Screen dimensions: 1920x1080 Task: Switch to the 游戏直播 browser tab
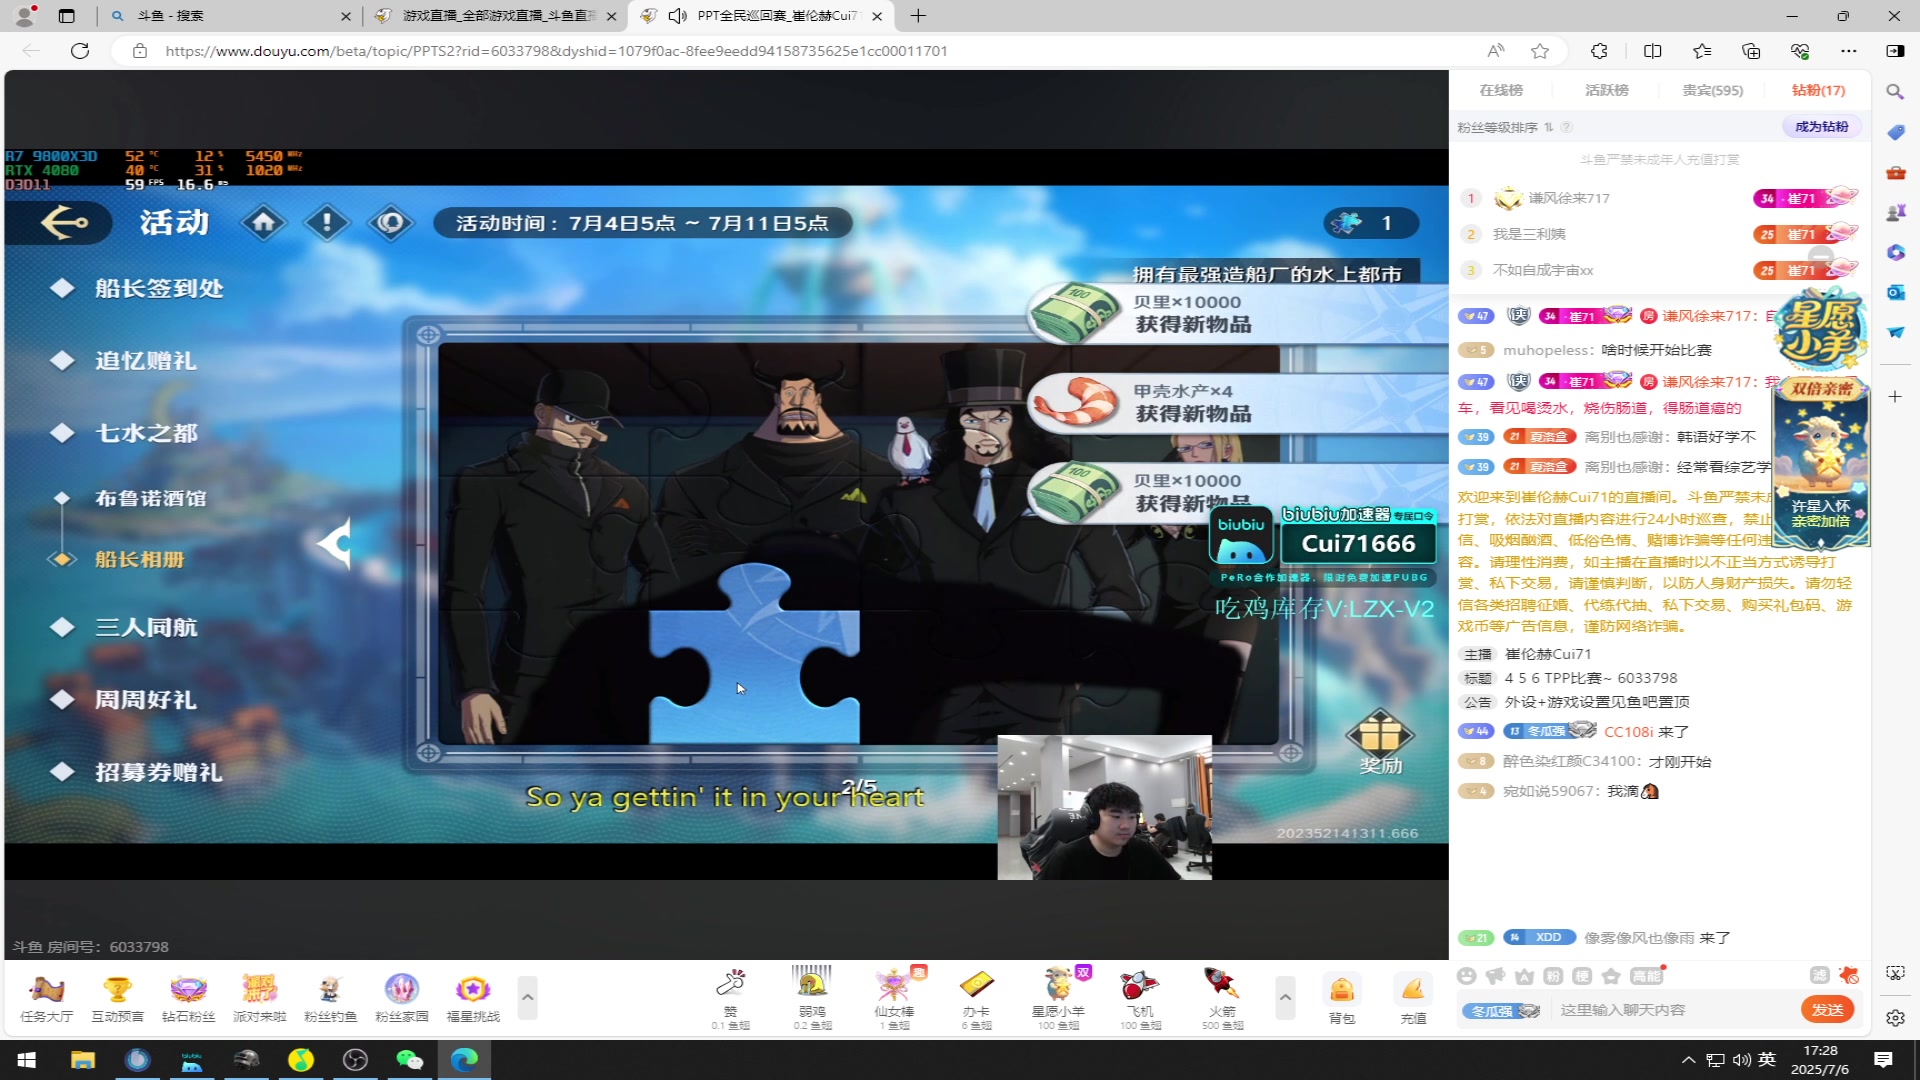click(495, 16)
